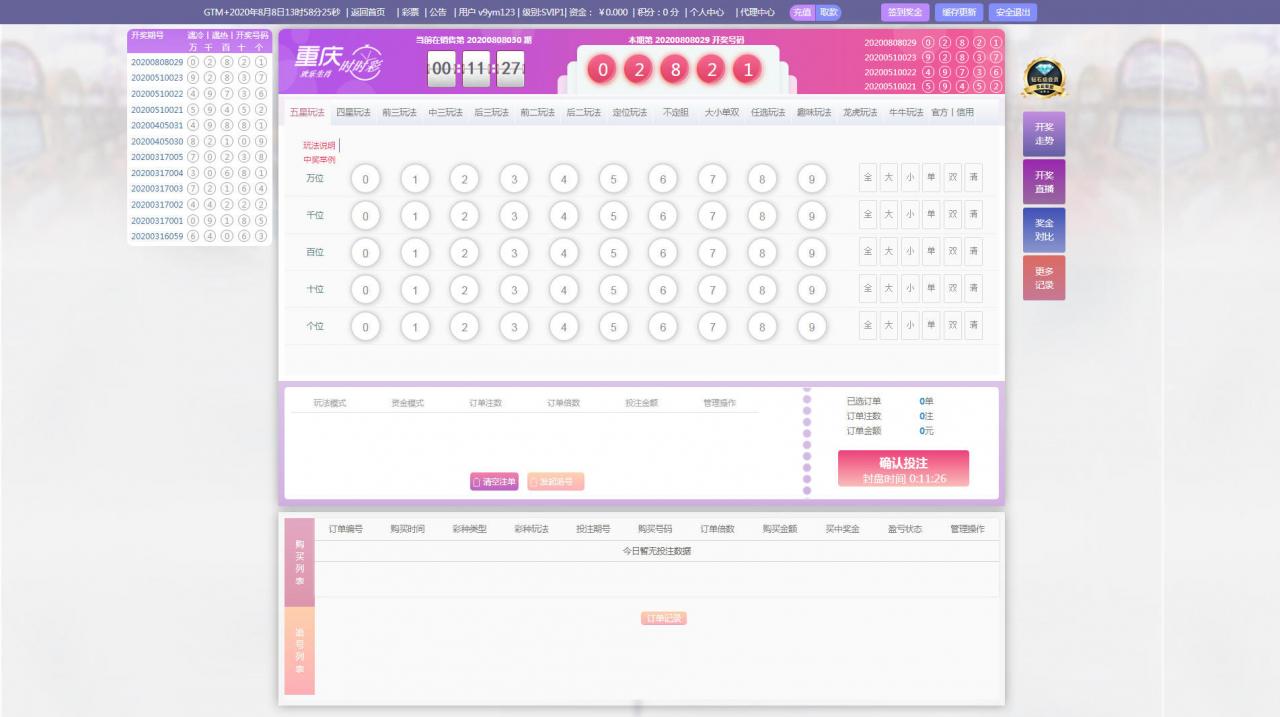
Task: Switch to the 四星玩法 tab
Action: pos(353,113)
